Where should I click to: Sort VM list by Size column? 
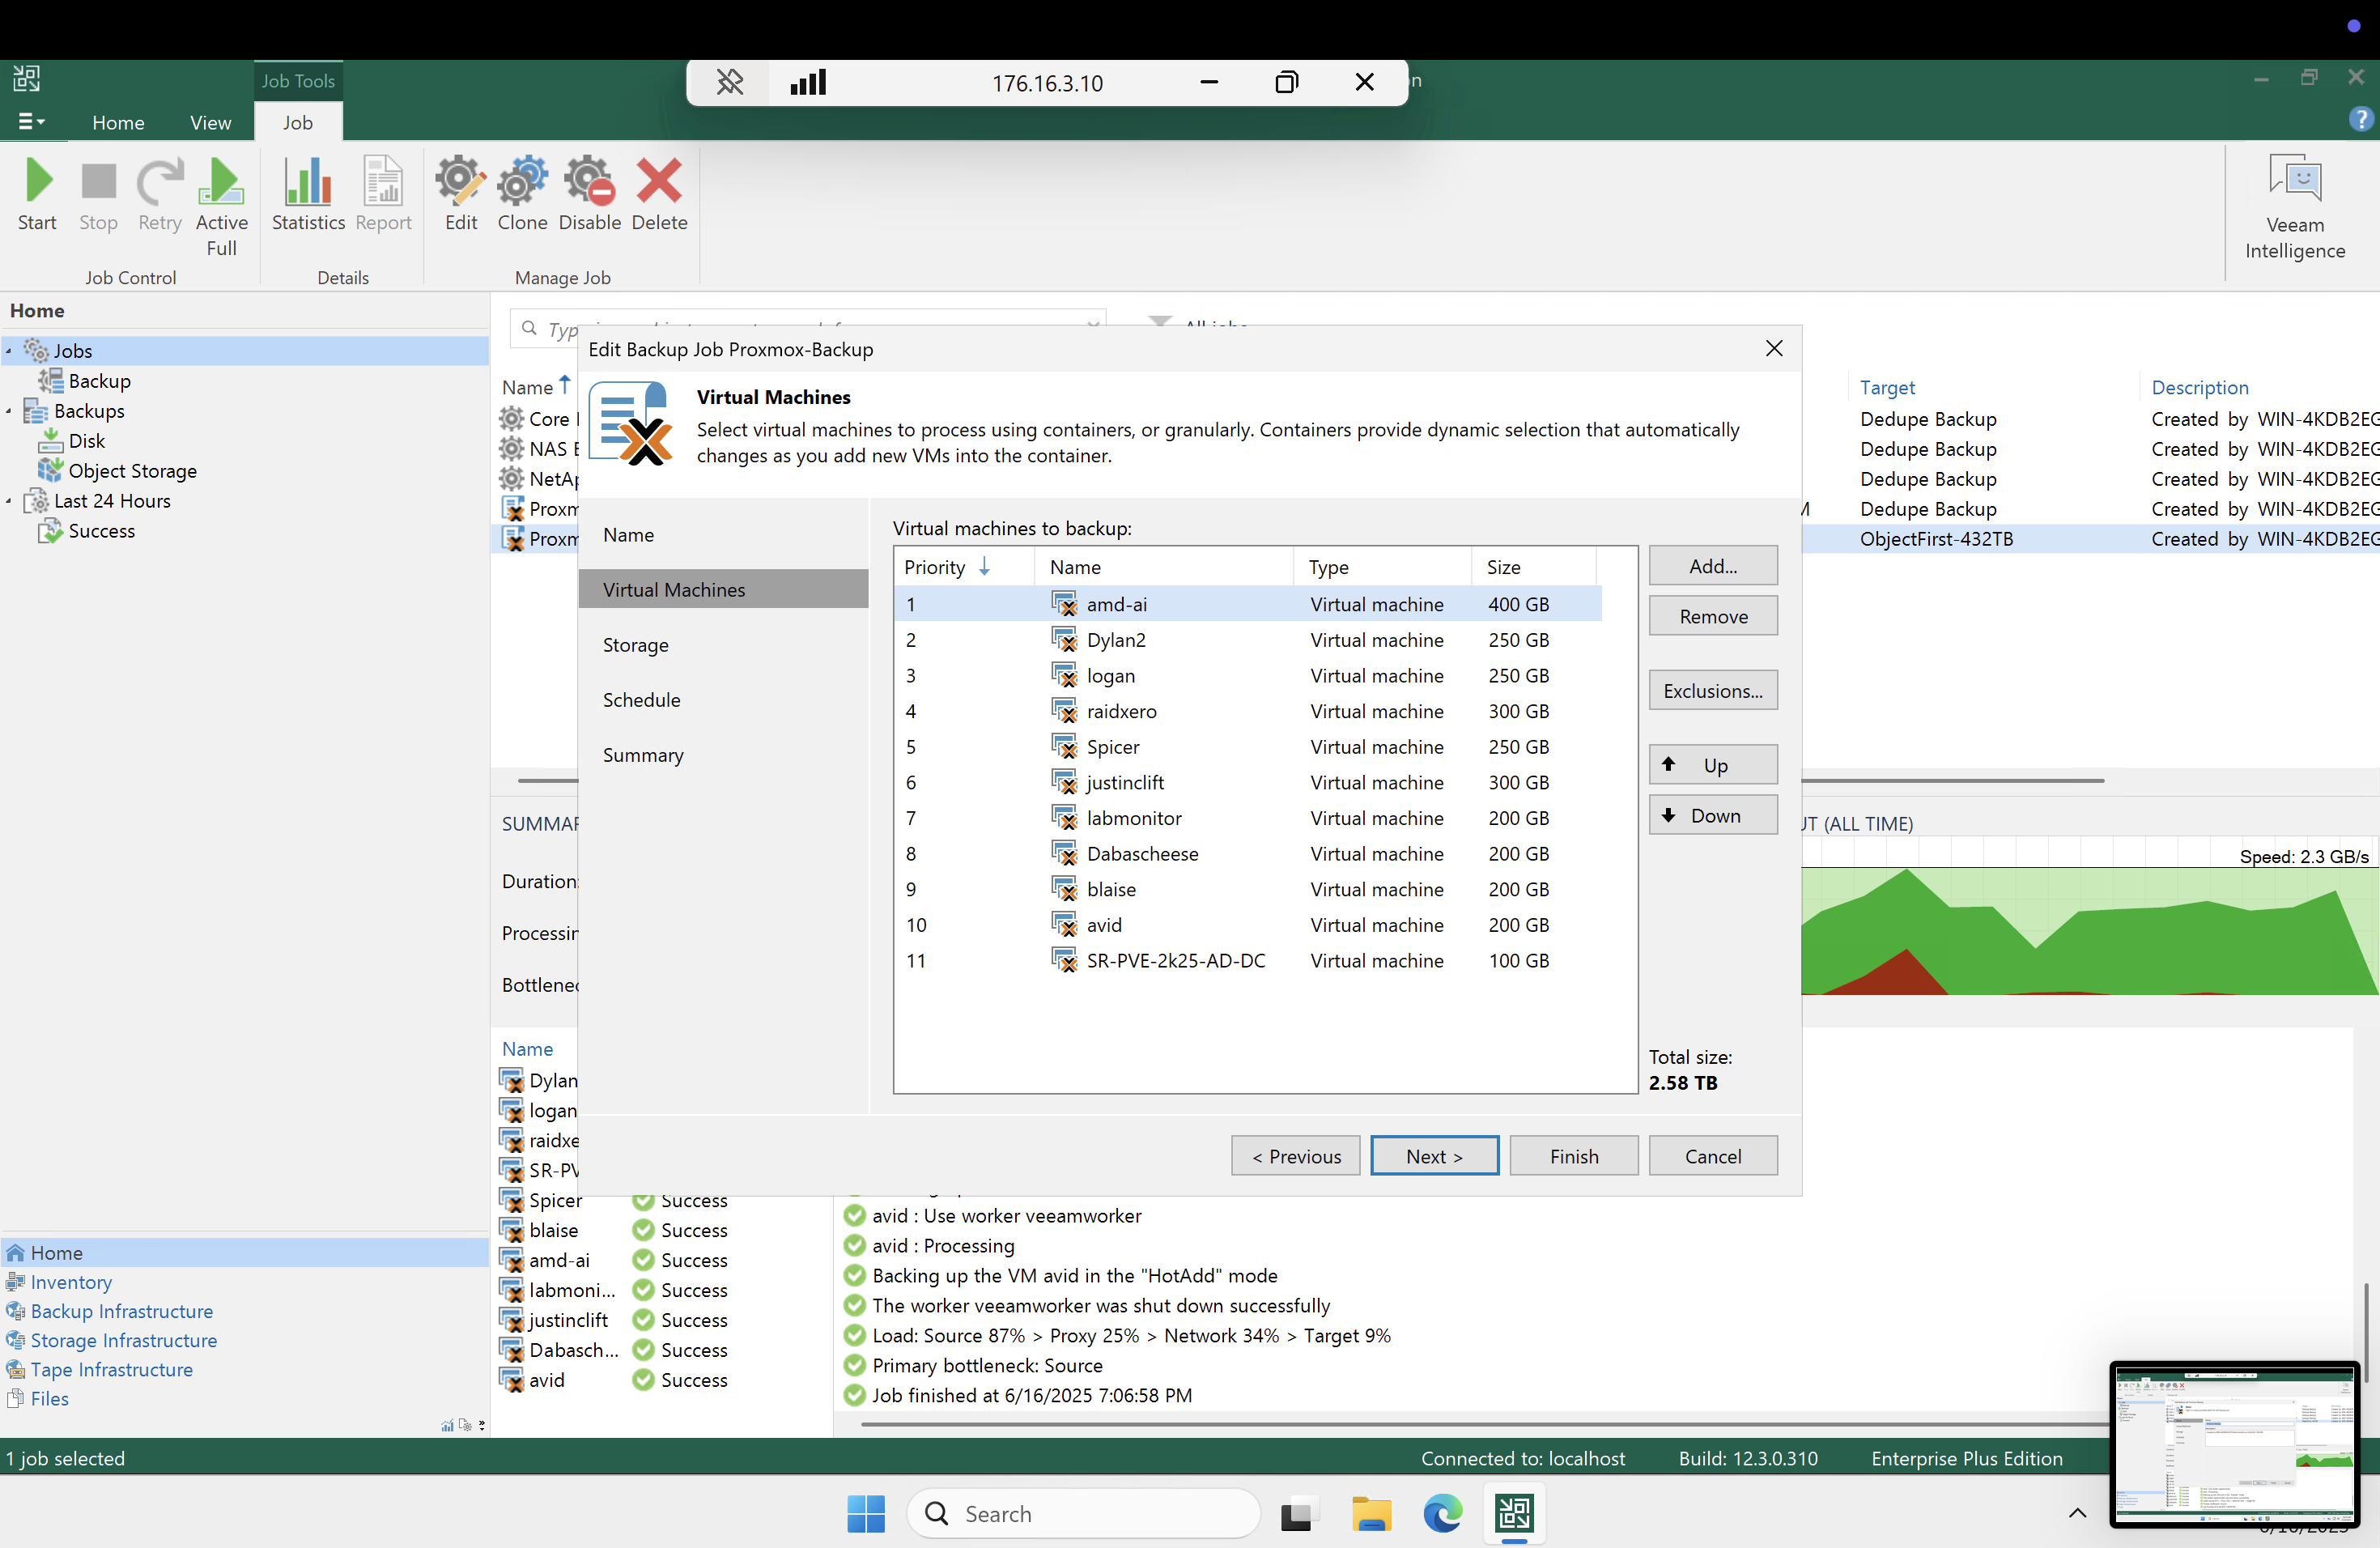1533,567
